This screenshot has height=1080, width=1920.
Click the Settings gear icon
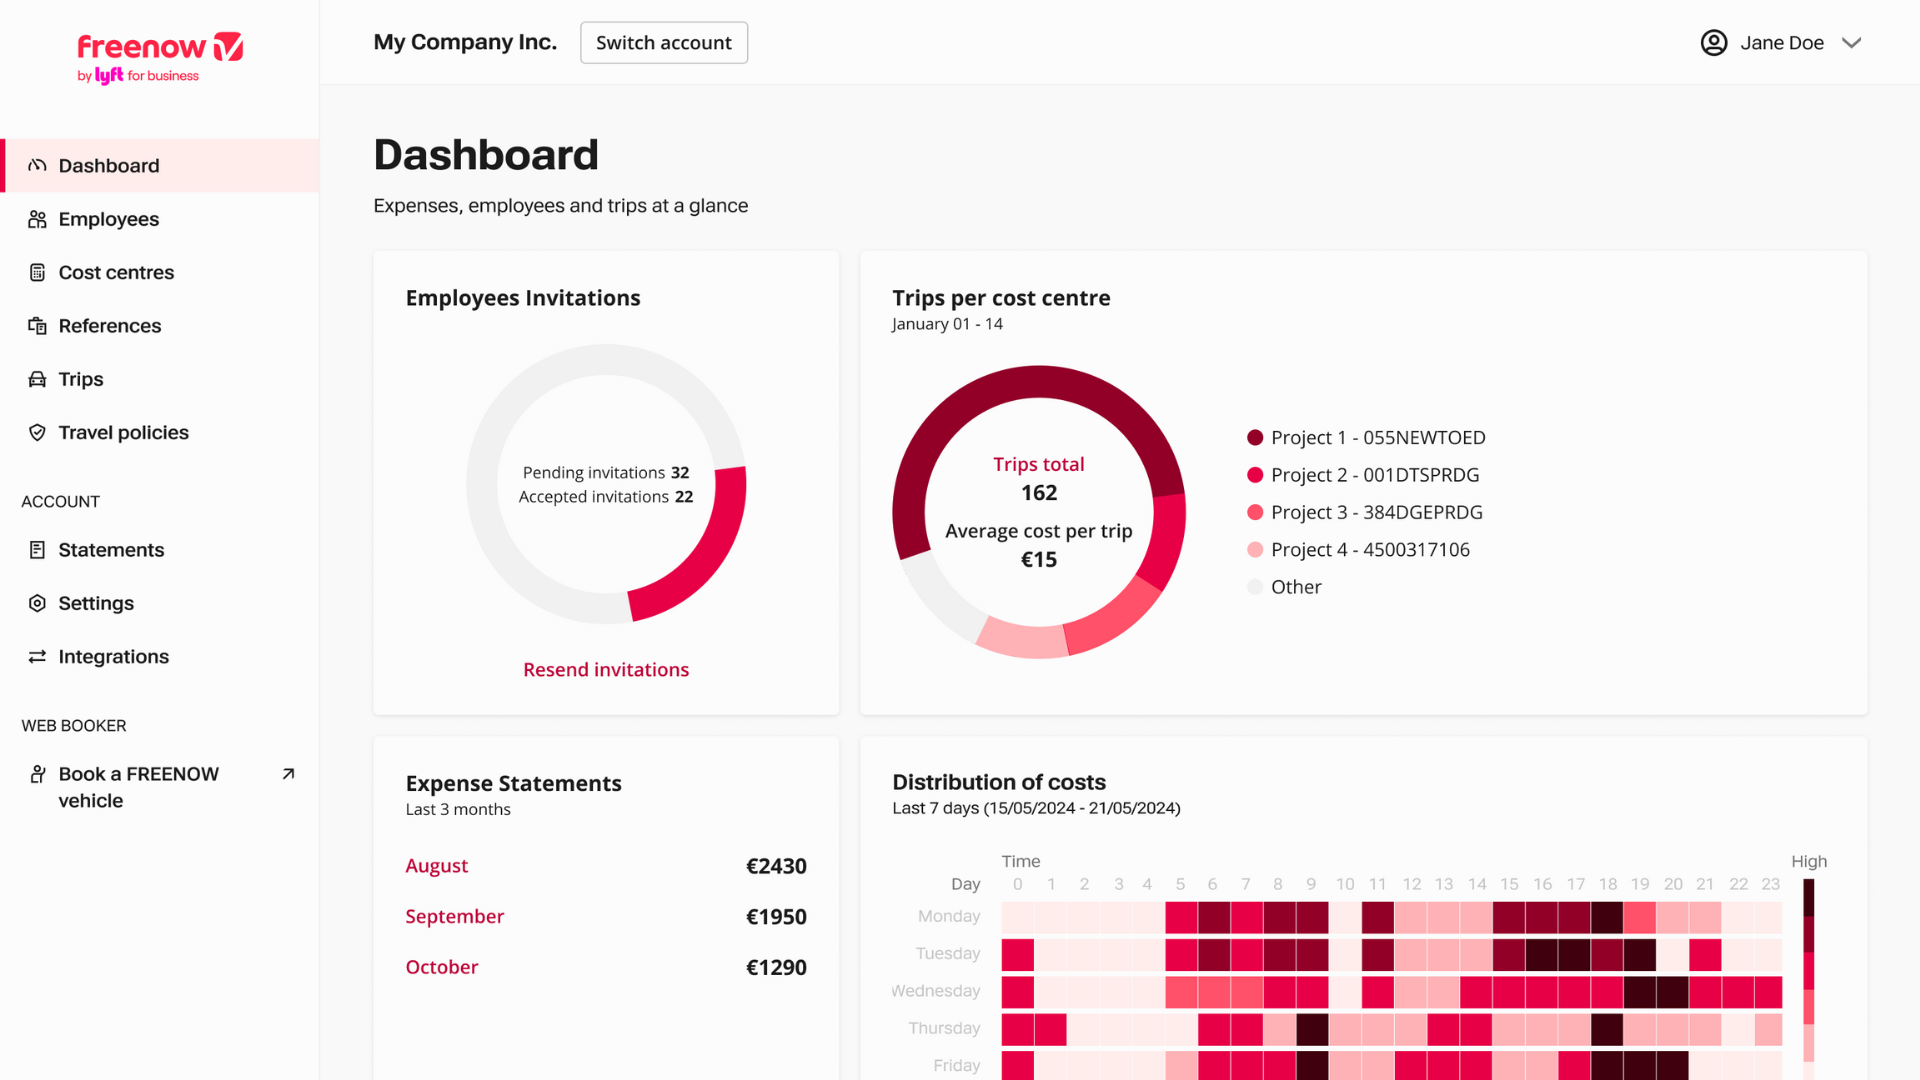(x=37, y=603)
